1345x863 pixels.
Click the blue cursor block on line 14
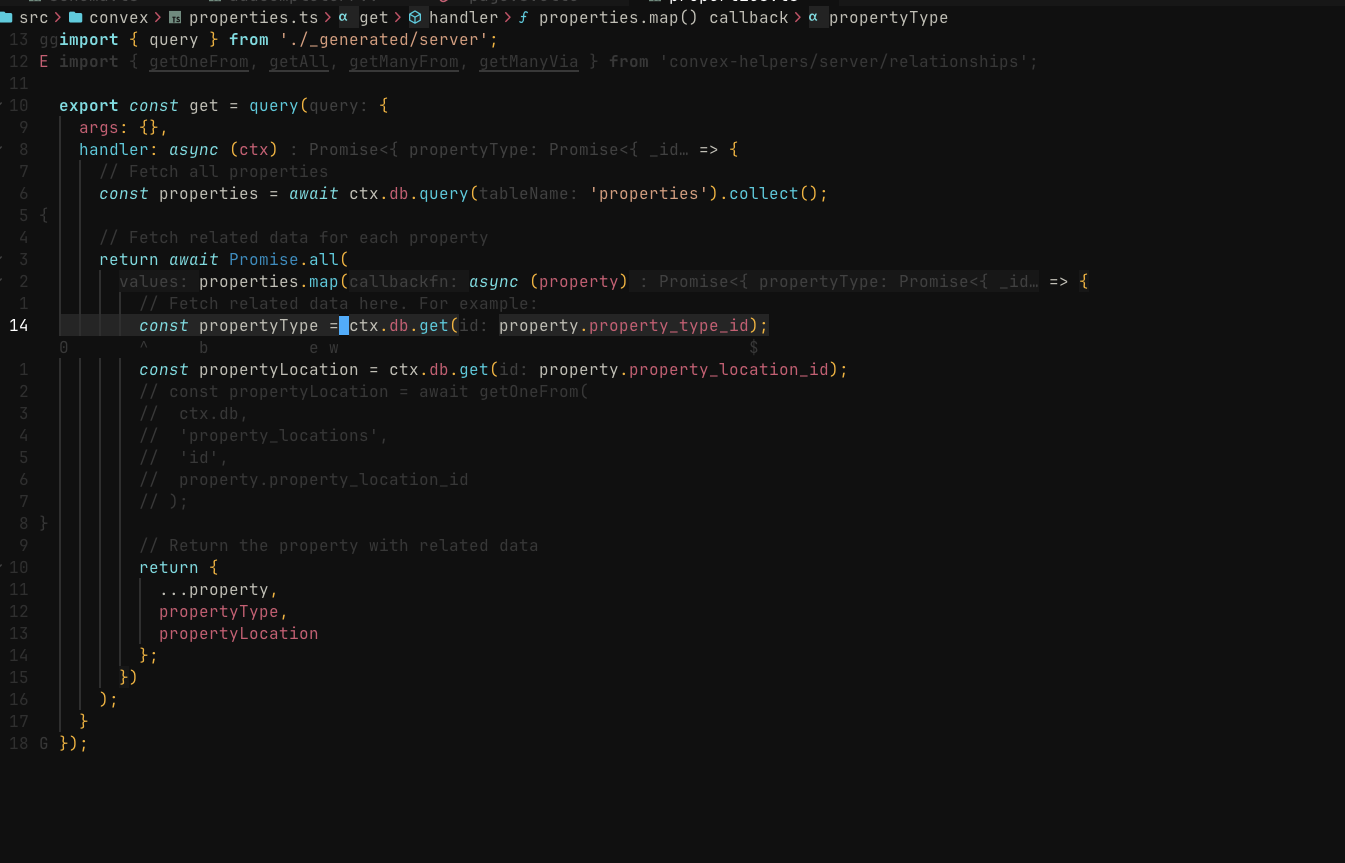tap(344, 325)
